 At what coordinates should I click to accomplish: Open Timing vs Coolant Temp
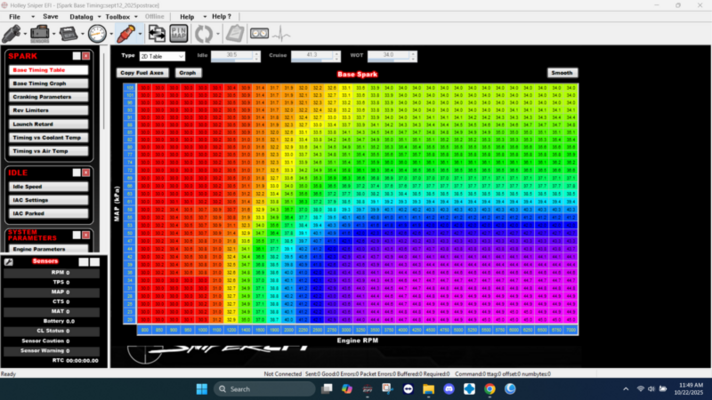coord(48,138)
